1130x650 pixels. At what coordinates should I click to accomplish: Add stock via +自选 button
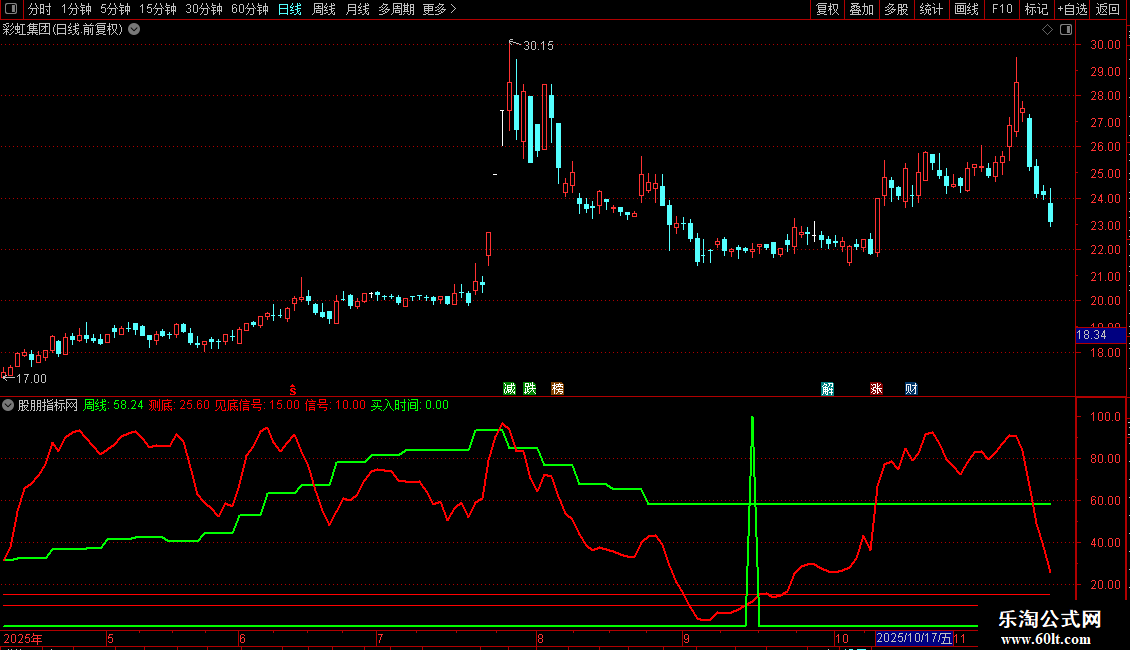(x=1072, y=9)
